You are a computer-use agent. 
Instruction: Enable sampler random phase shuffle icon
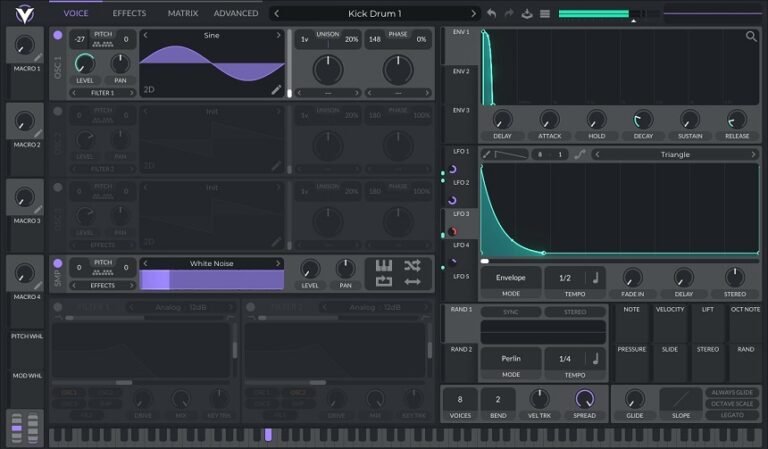coord(412,266)
